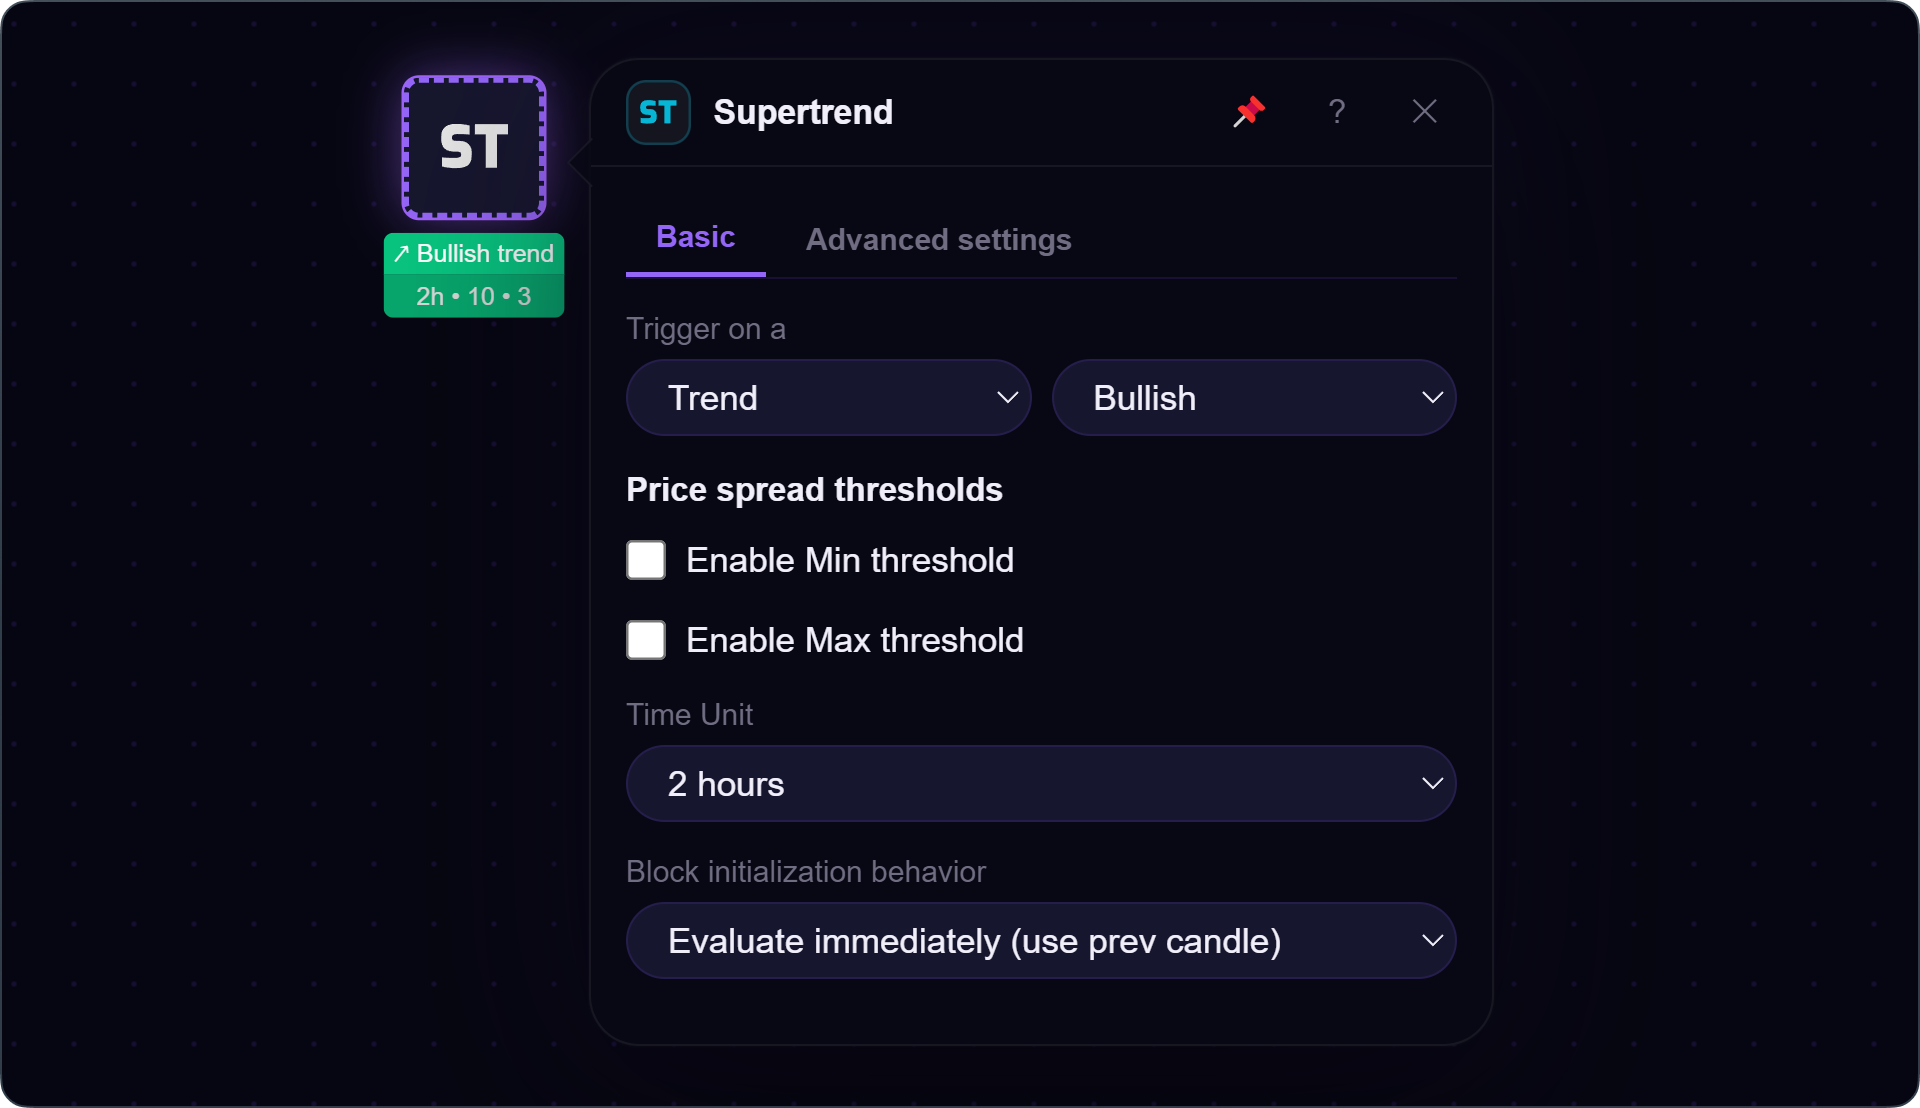Click the Supertrend panel title
This screenshot has width=1920, height=1108.
point(803,112)
